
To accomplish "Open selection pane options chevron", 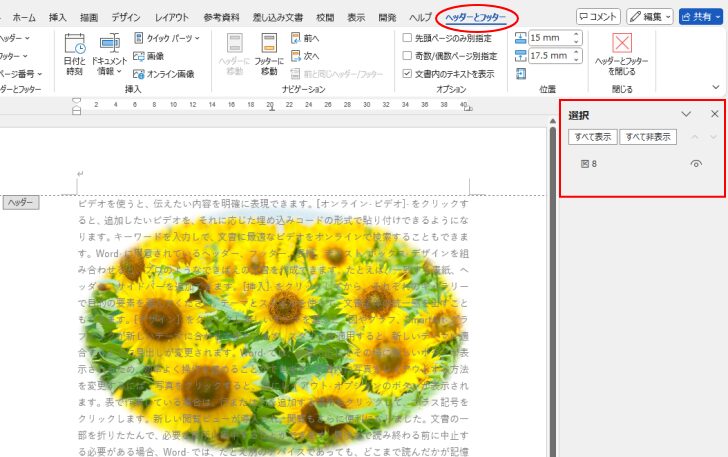I will click(686, 114).
